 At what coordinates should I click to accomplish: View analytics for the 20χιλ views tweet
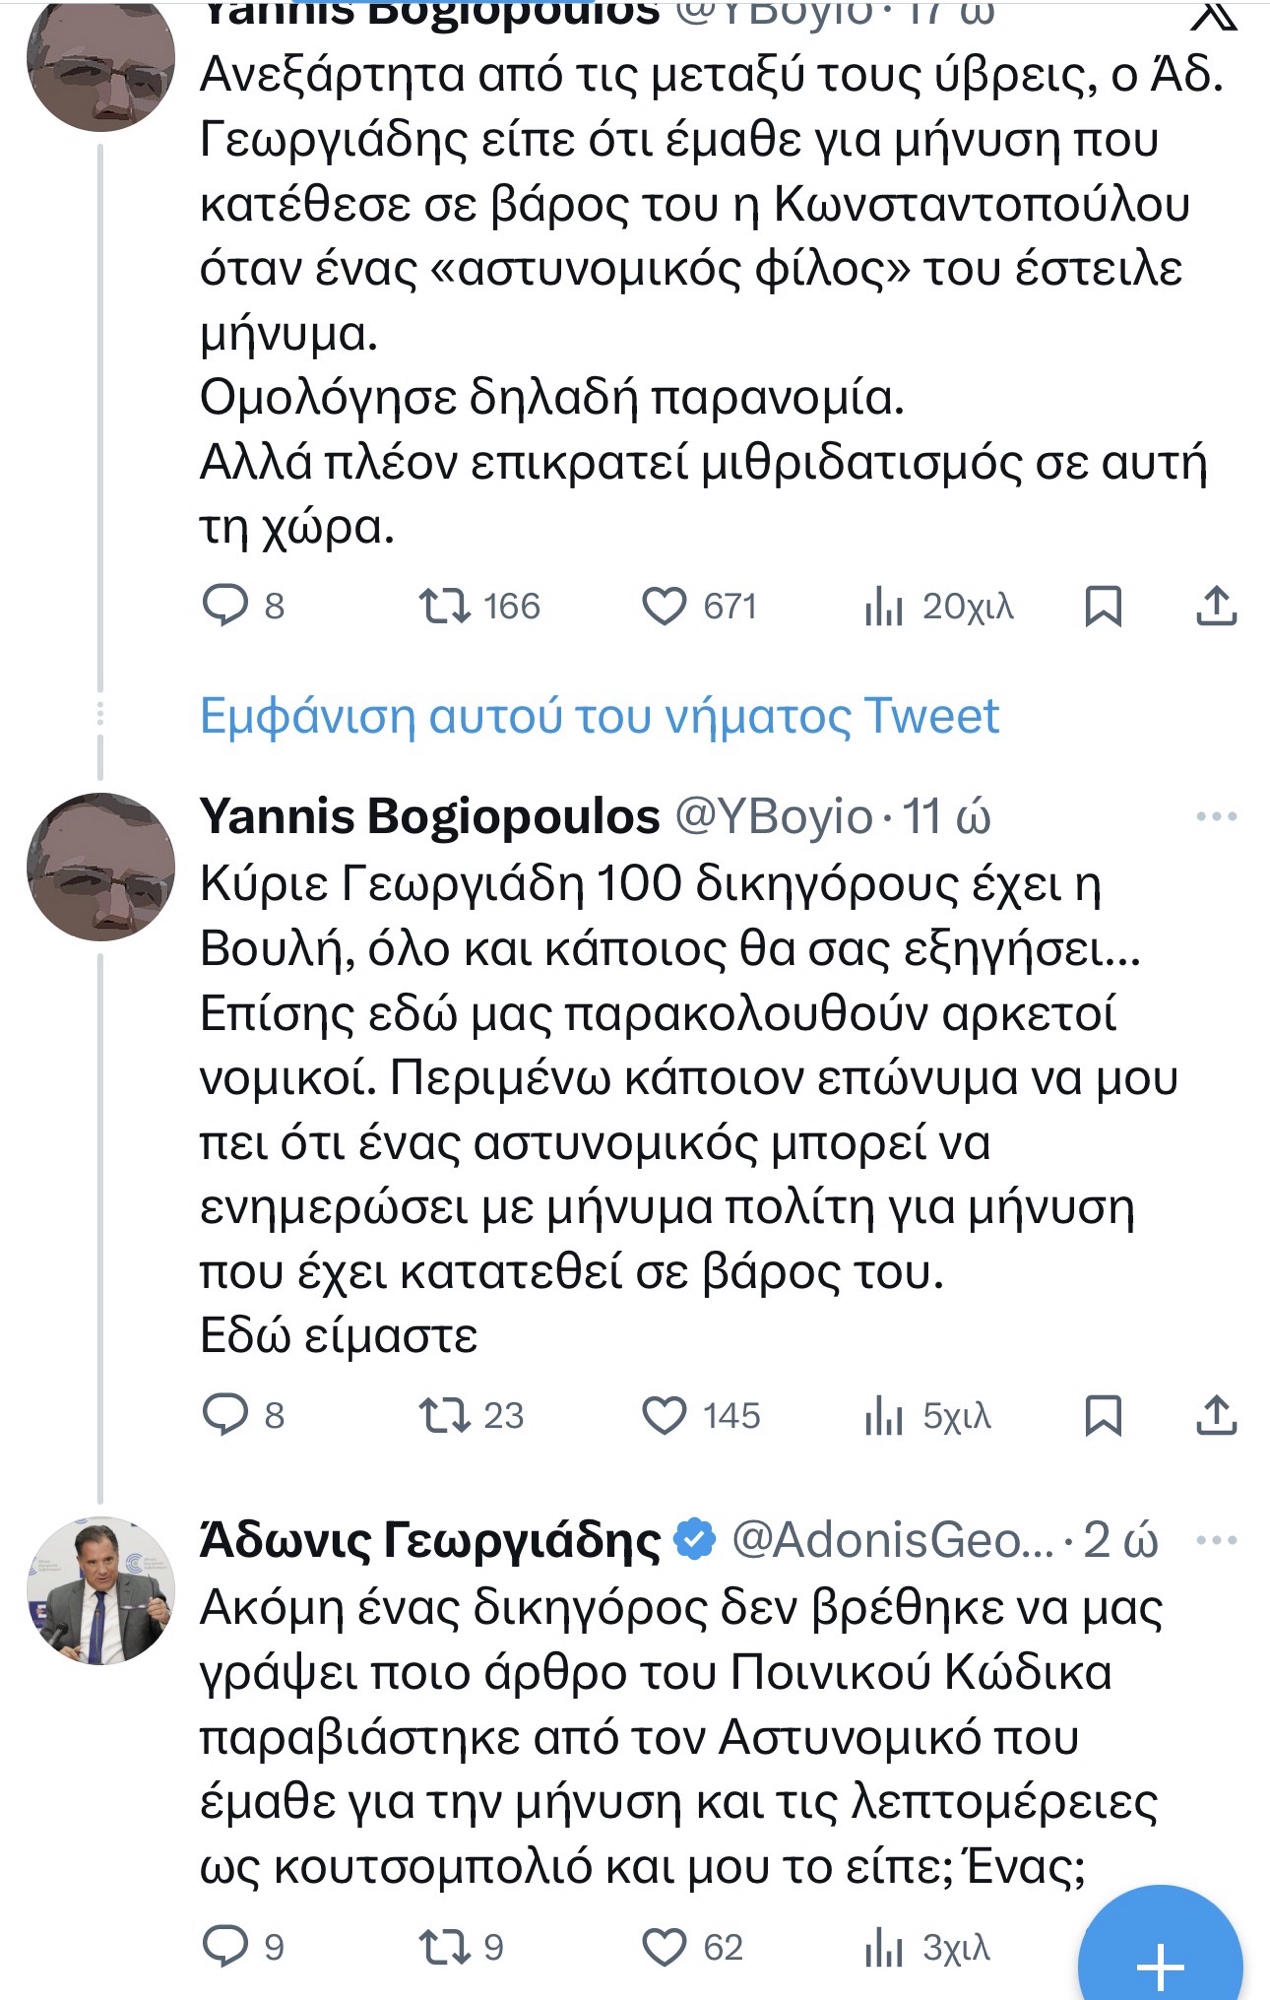[x=884, y=606]
